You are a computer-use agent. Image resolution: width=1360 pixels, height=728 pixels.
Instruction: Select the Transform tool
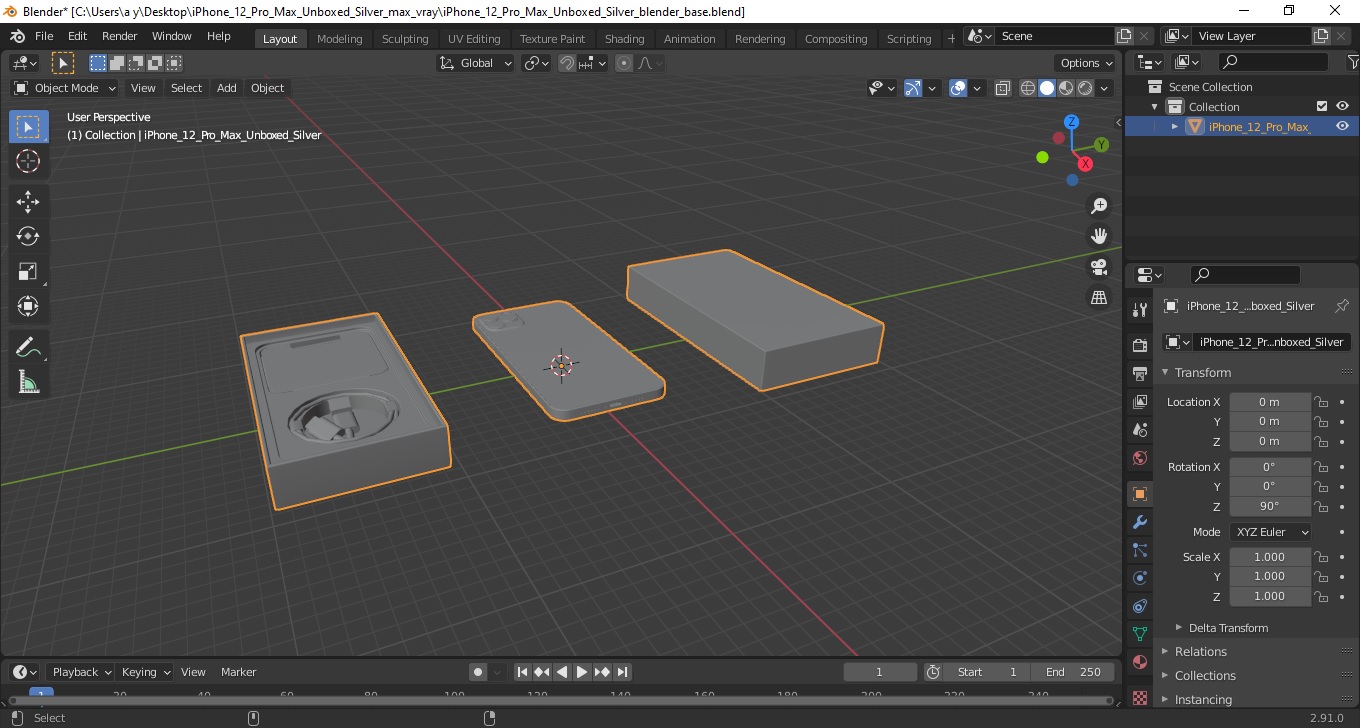point(28,306)
